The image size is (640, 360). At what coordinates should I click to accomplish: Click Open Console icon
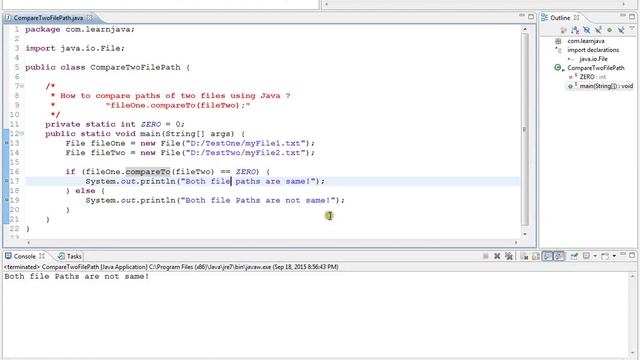click(x=605, y=256)
